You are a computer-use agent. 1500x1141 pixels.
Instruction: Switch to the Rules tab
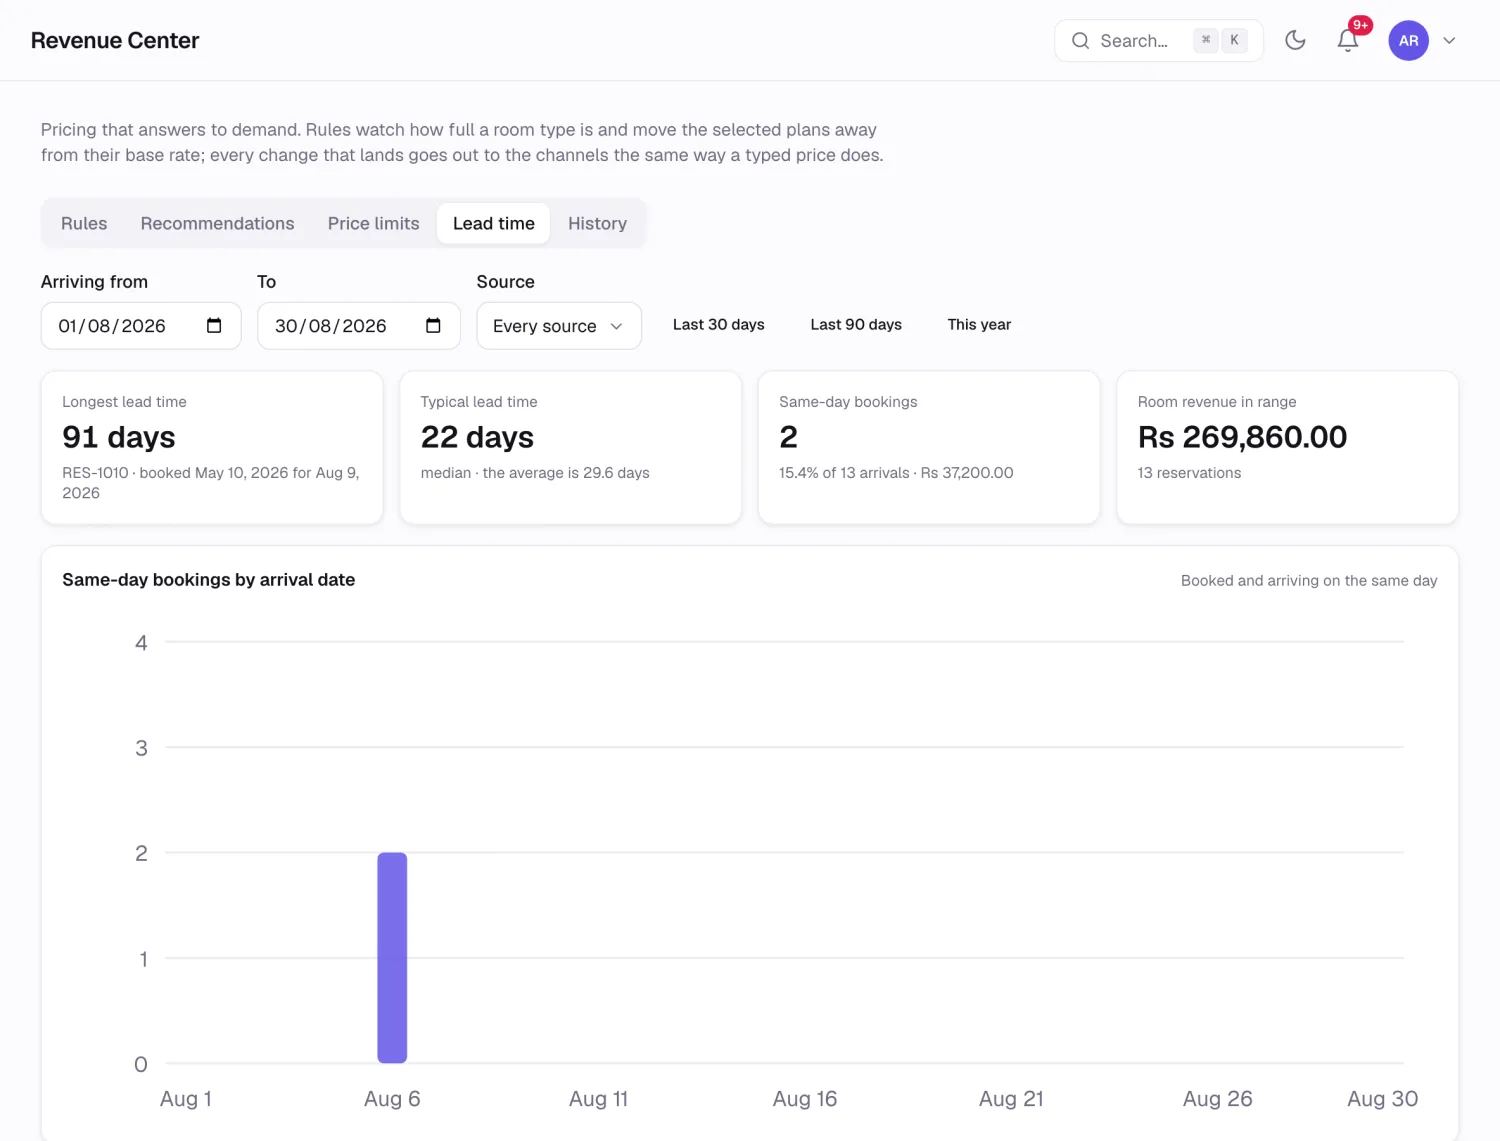pos(84,223)
